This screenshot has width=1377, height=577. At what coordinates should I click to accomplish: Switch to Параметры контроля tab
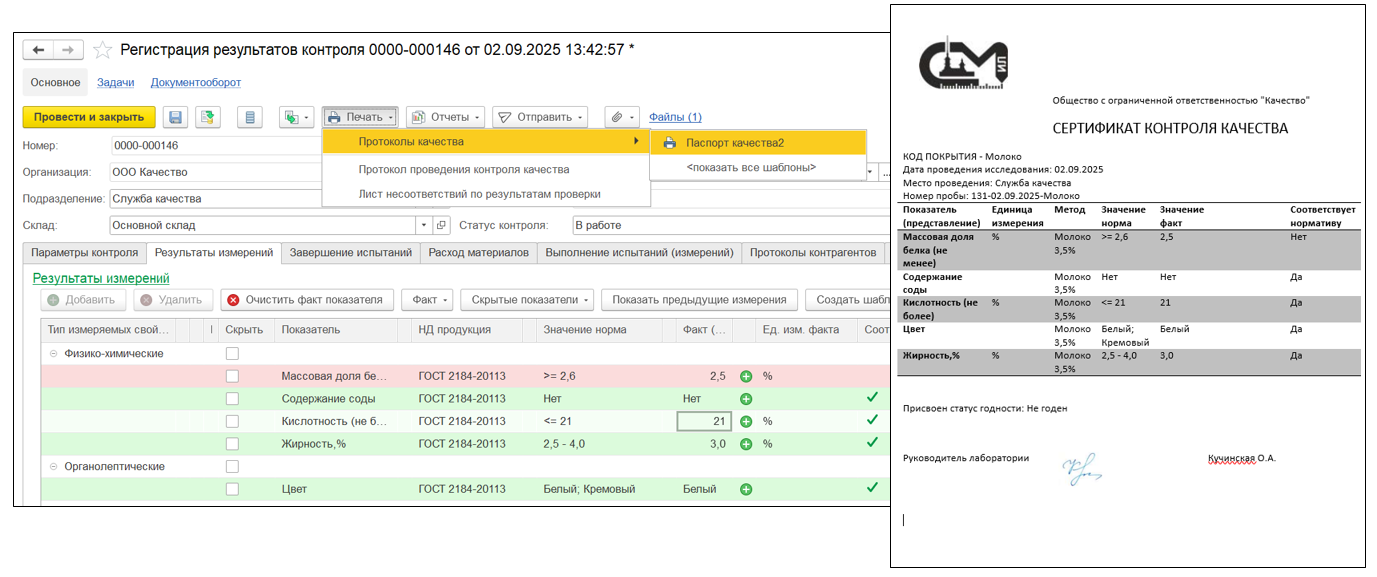coord(85,253)
